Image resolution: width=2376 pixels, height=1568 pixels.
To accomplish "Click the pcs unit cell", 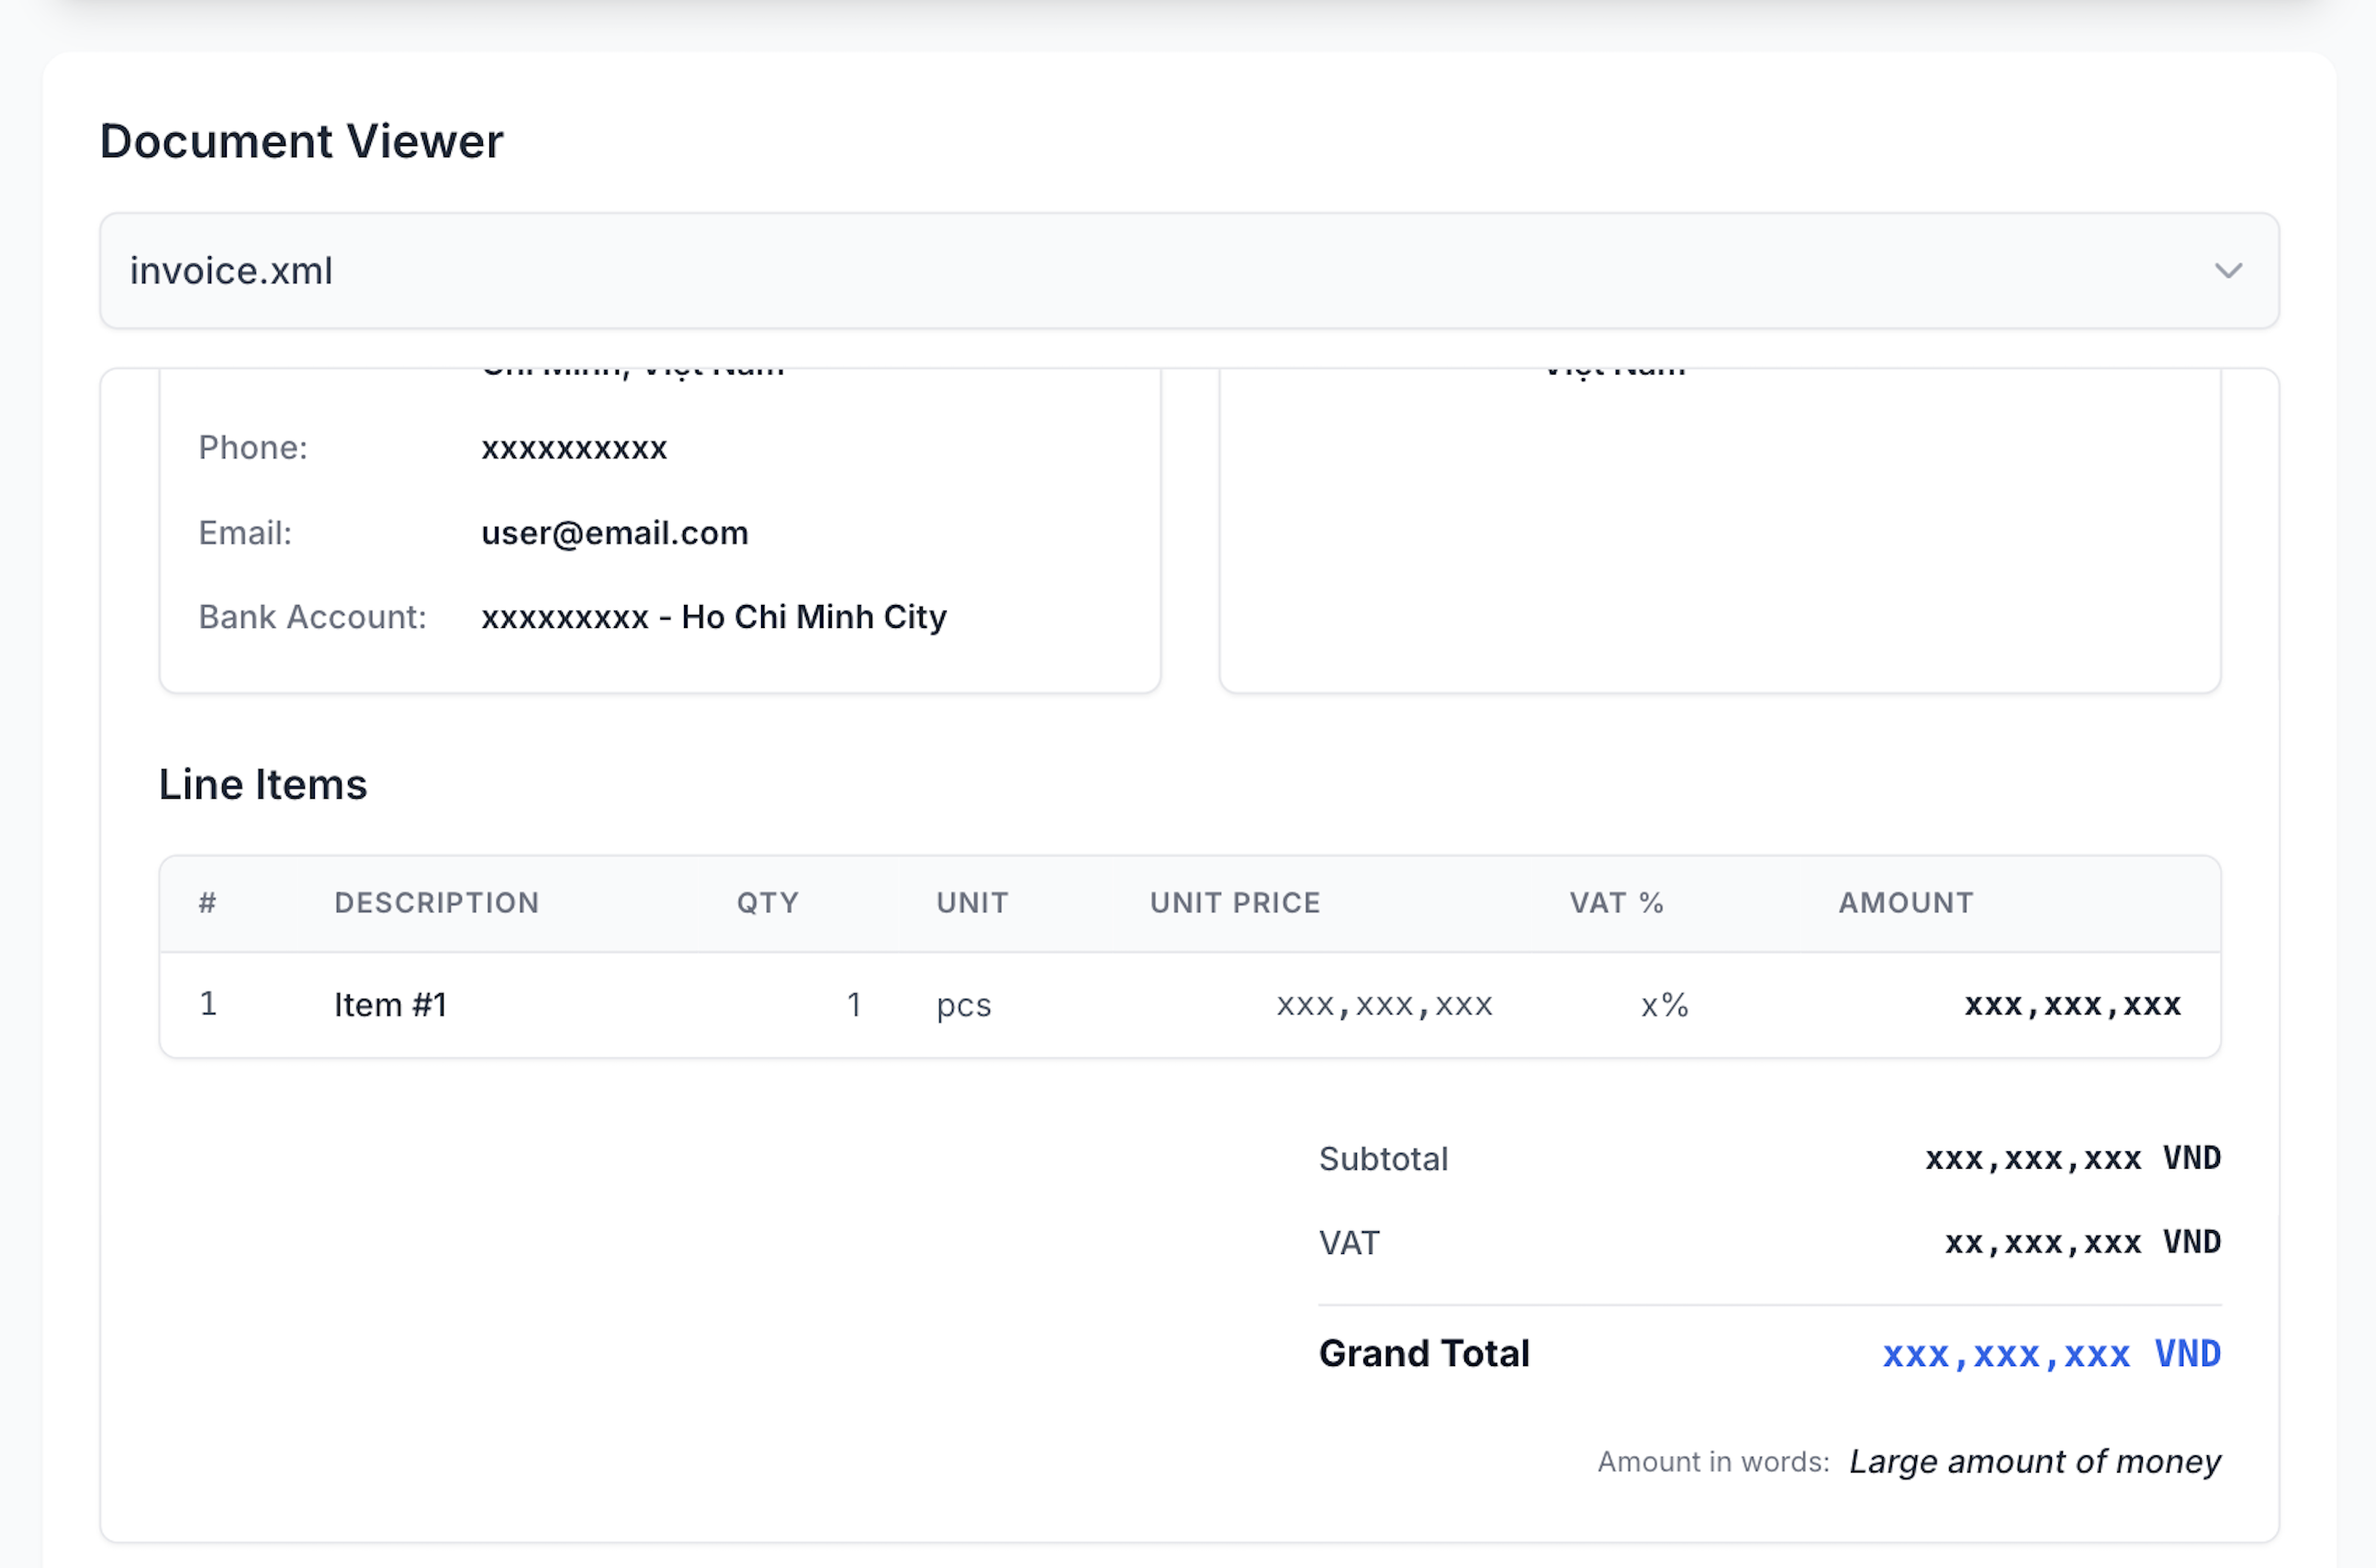I will pos(962,1005).
